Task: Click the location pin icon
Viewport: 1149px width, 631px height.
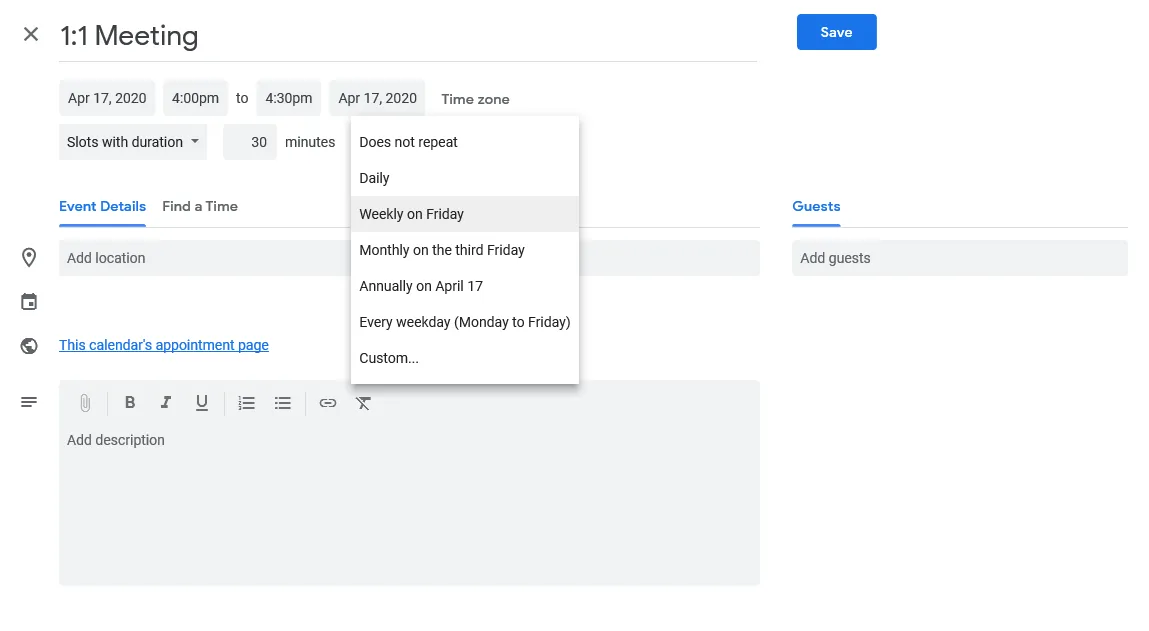Action: click(29, 257)
